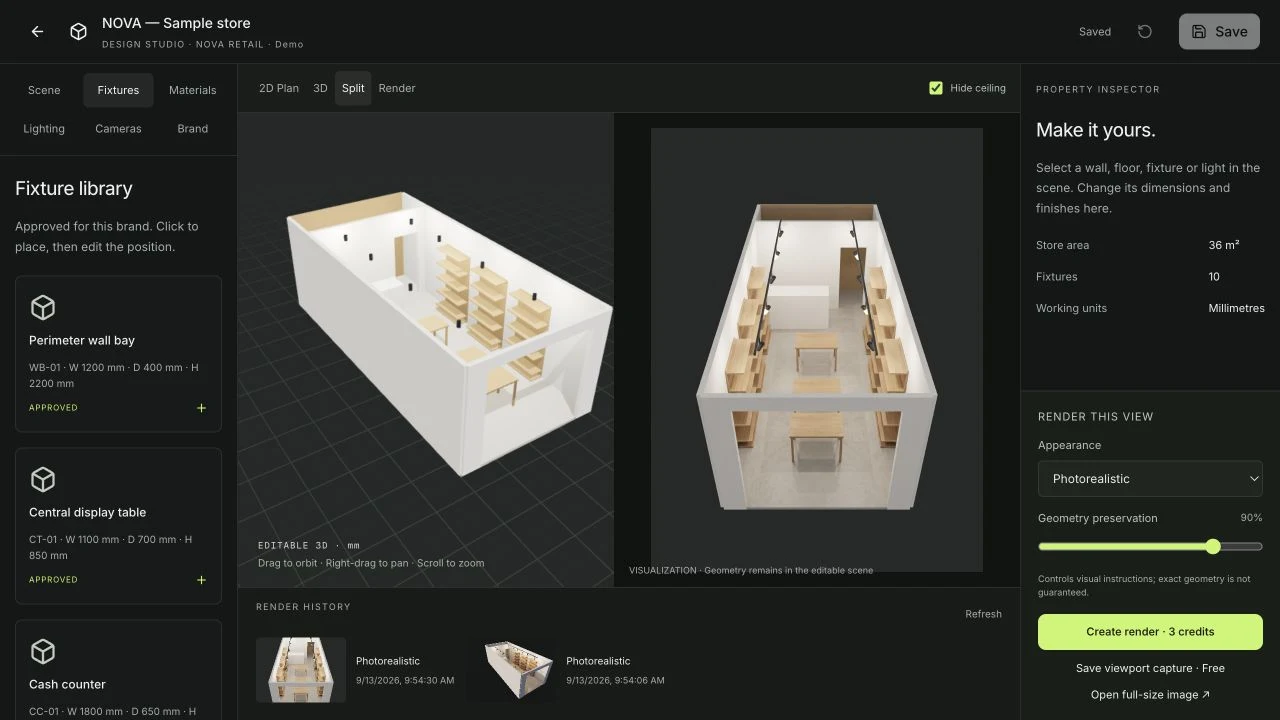
Task: Click the visualization render preview image
Action: (816, 350)
